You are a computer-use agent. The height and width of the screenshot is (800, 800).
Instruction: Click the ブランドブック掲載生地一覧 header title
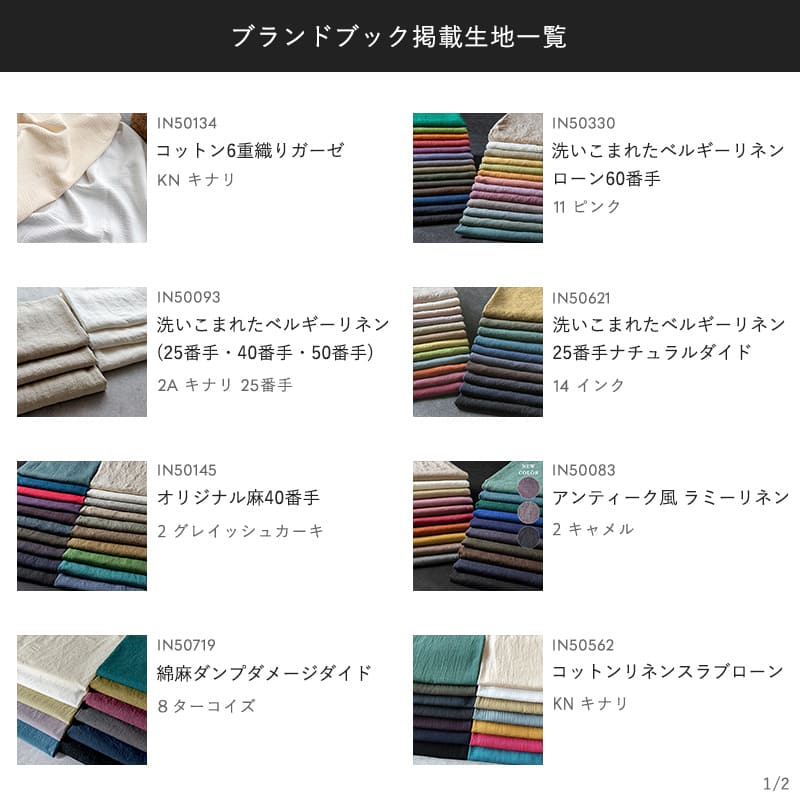(399, 37)
